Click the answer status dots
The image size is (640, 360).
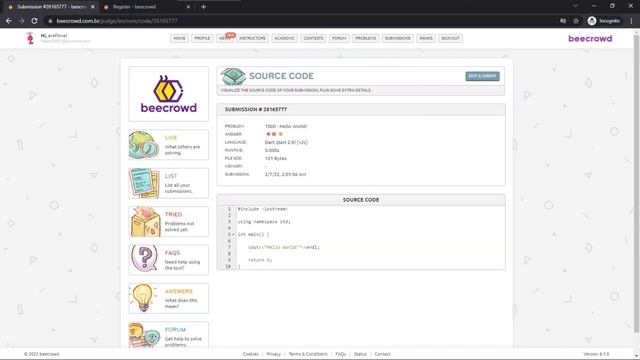[x=274, y=134]
